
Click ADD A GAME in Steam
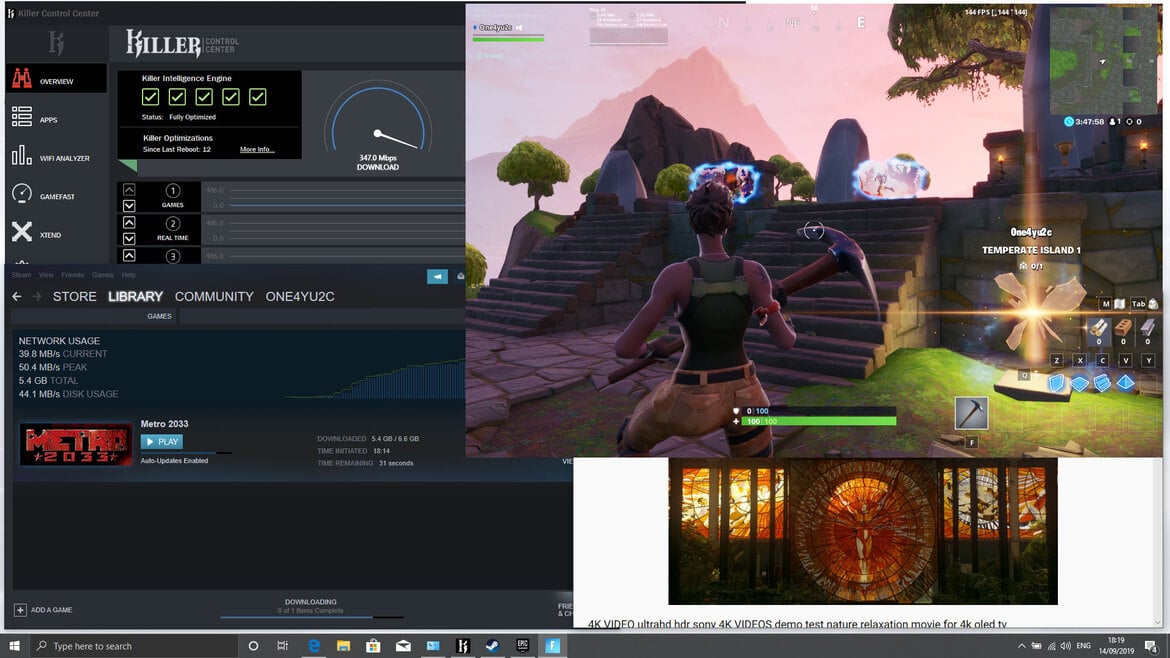tap(43, 610)
